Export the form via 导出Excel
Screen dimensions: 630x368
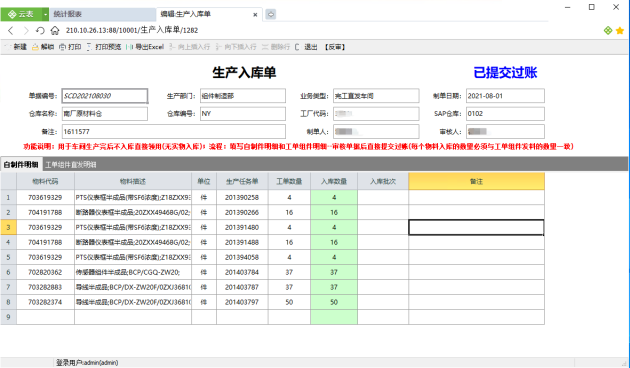145,47
